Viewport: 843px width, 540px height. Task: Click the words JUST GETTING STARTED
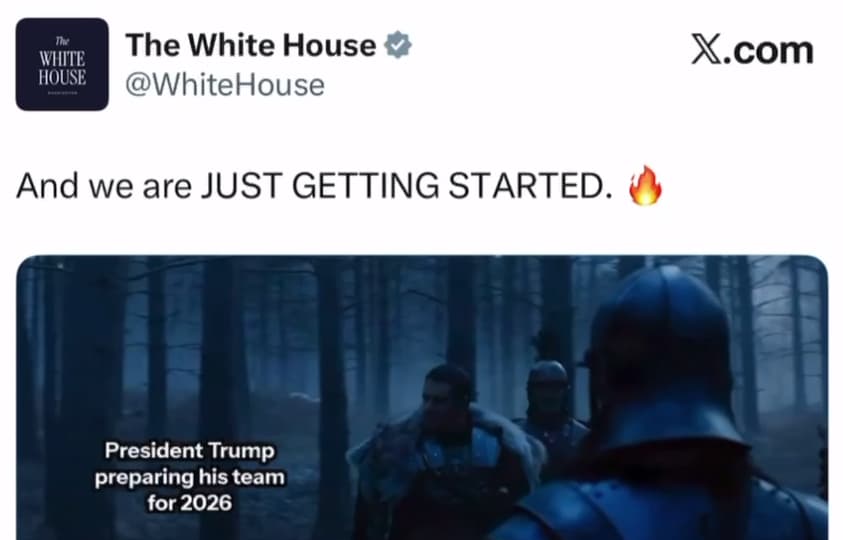point(406,186)
